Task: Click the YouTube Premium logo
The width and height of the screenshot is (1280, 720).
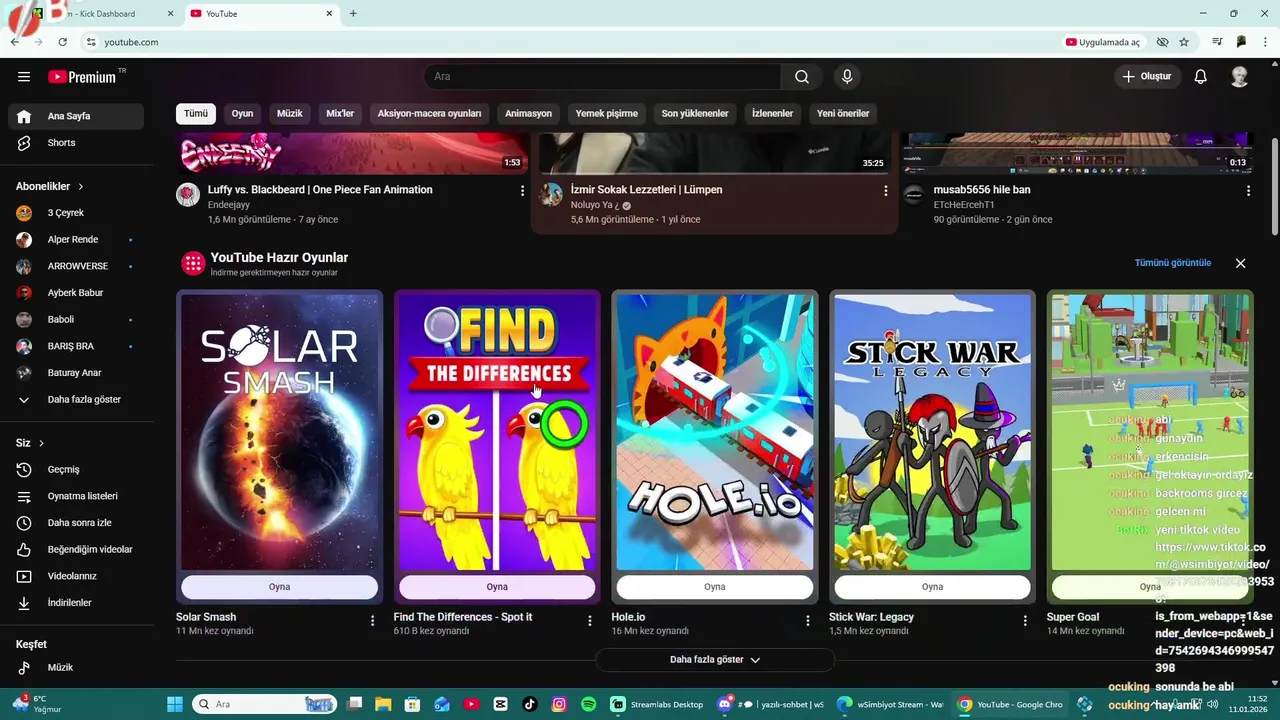Action: 82,77
